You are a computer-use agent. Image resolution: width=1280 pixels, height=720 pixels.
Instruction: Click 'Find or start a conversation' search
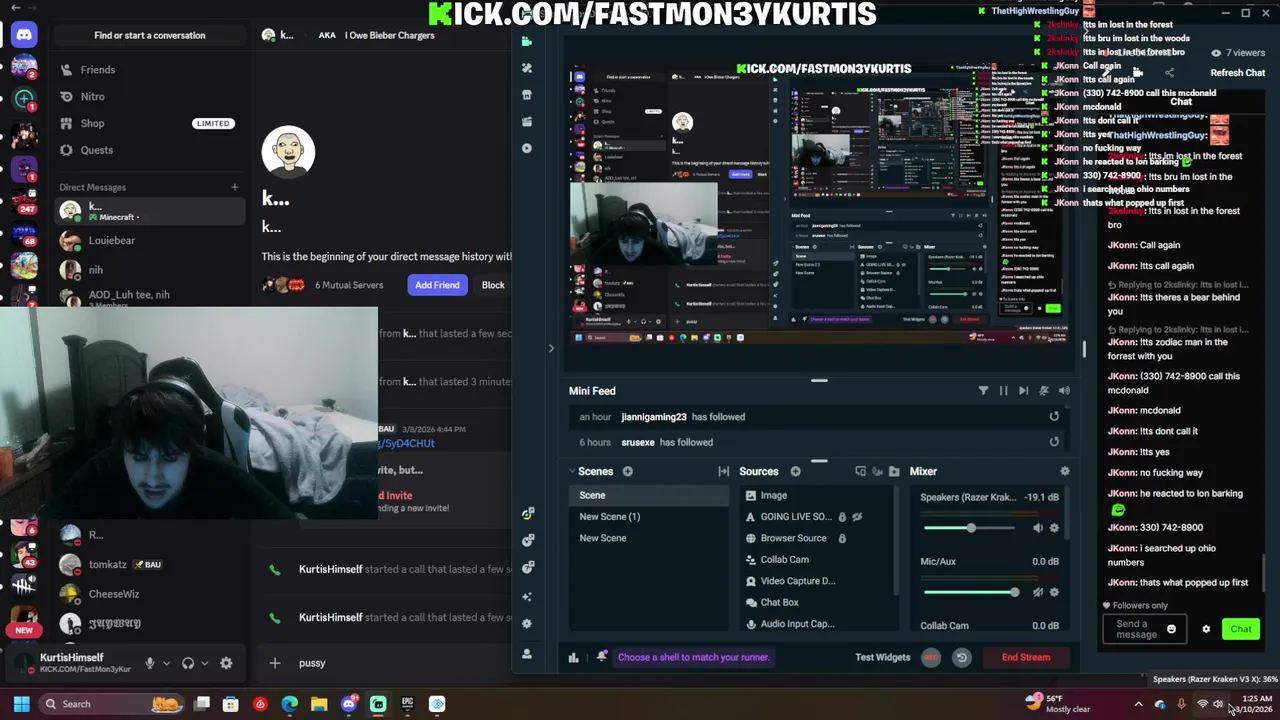[x=150, y=35]
